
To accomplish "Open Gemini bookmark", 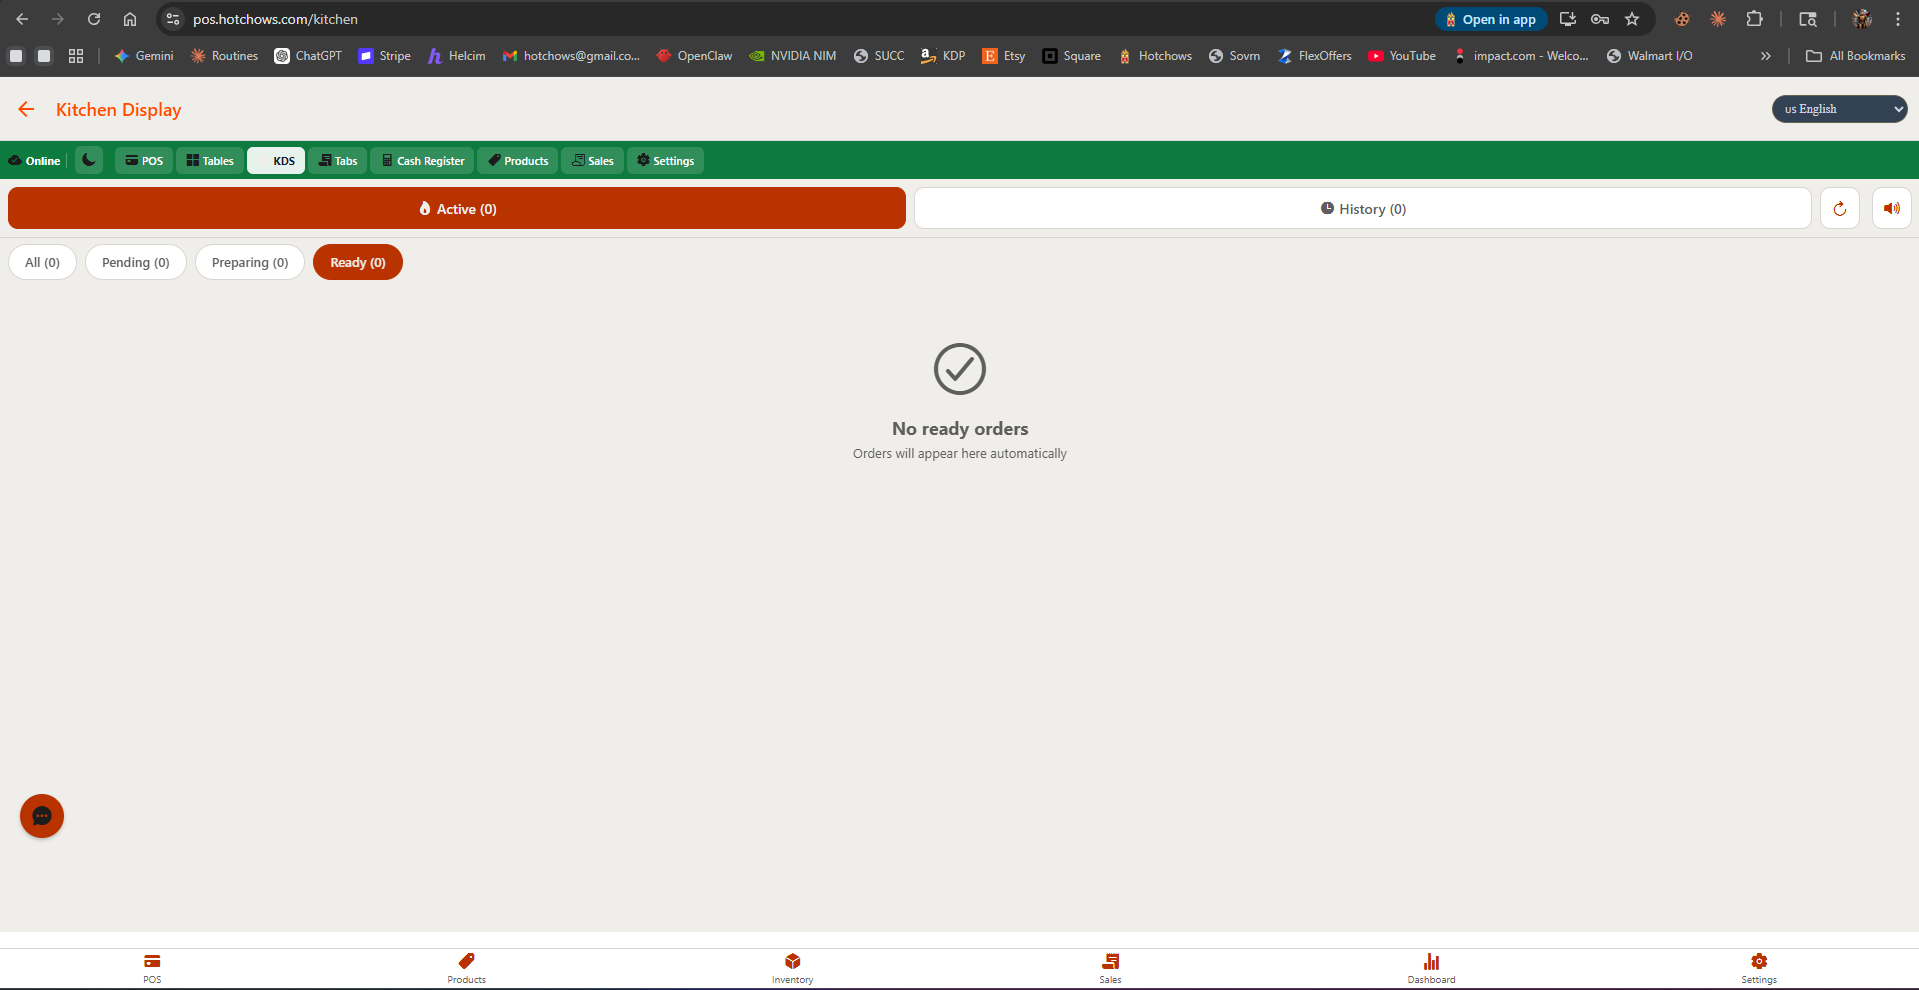I will click(144, 56).
